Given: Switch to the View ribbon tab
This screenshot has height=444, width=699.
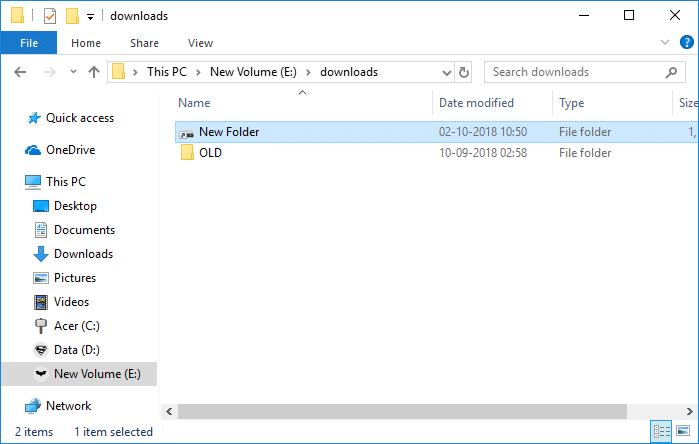Looking at the screenshot, I should pos(201,43).
